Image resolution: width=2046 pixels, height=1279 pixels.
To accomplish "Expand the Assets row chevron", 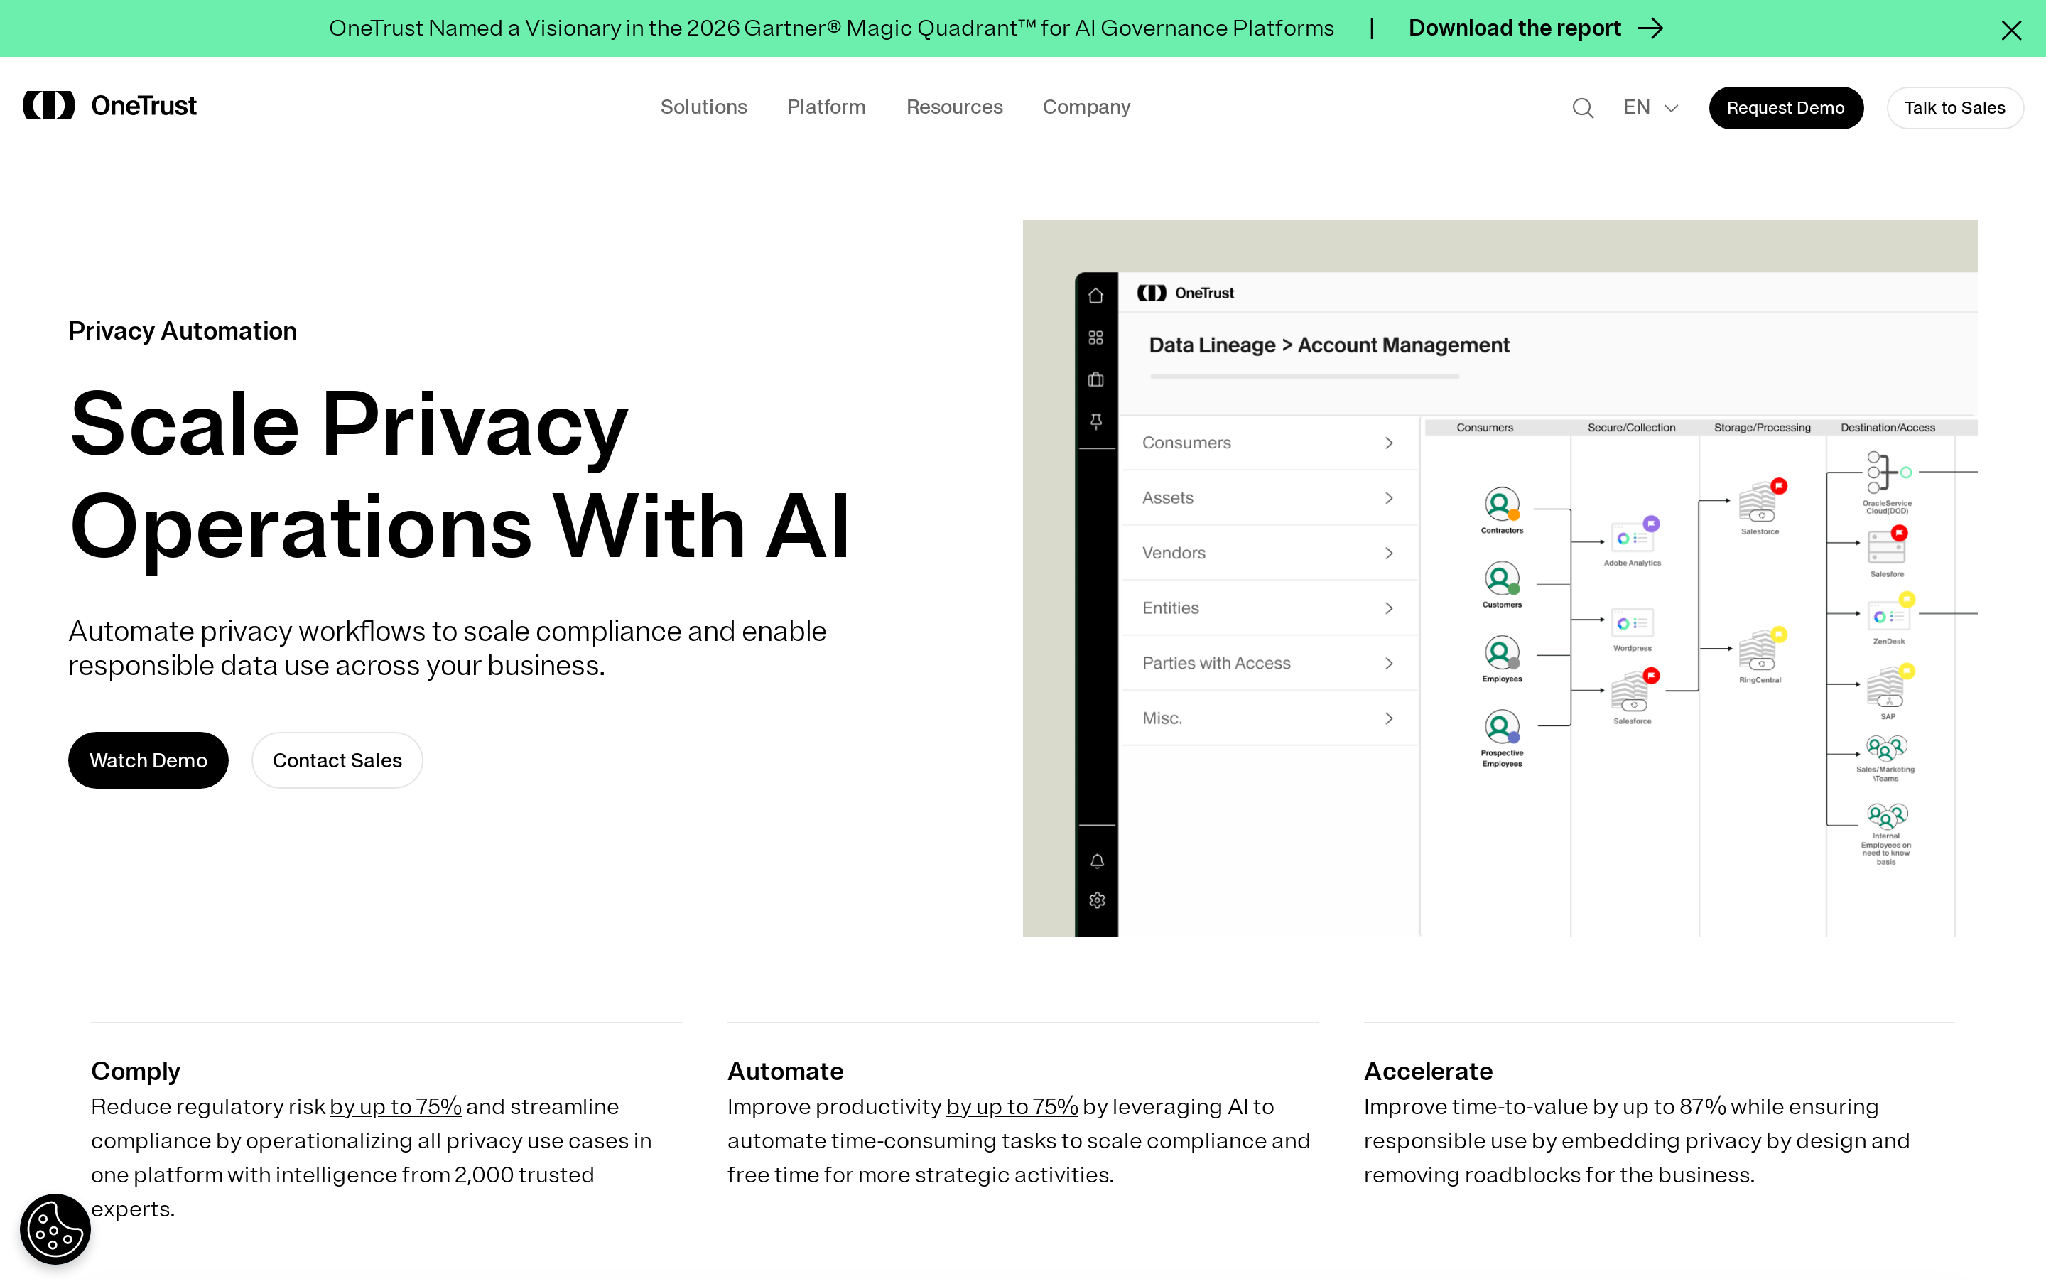I will 1389,498.
